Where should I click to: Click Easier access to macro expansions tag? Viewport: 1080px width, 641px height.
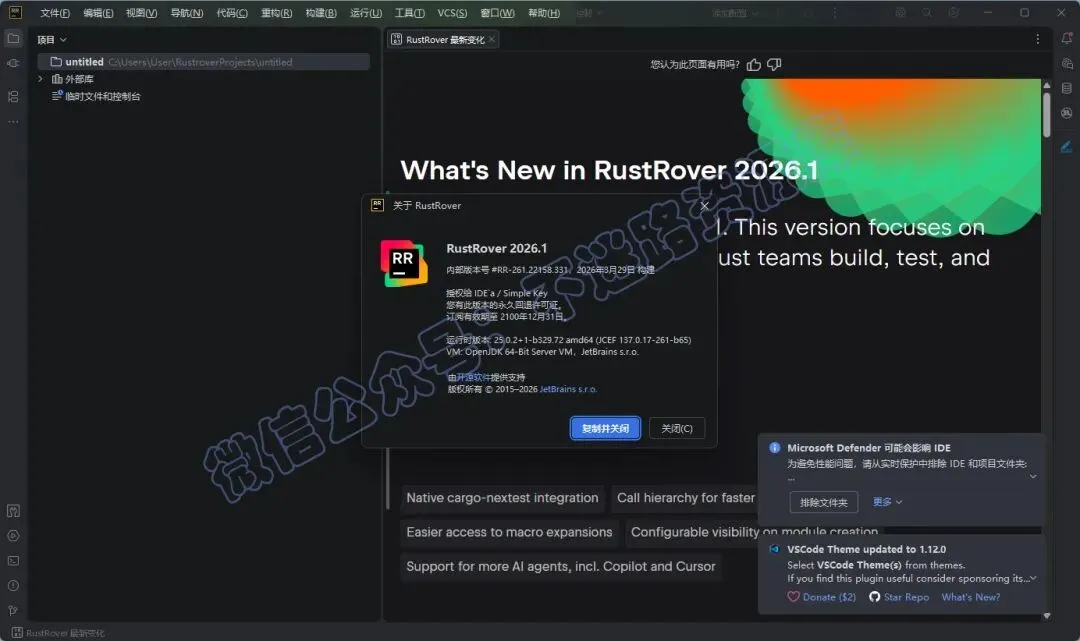click(x=509, y=532)
